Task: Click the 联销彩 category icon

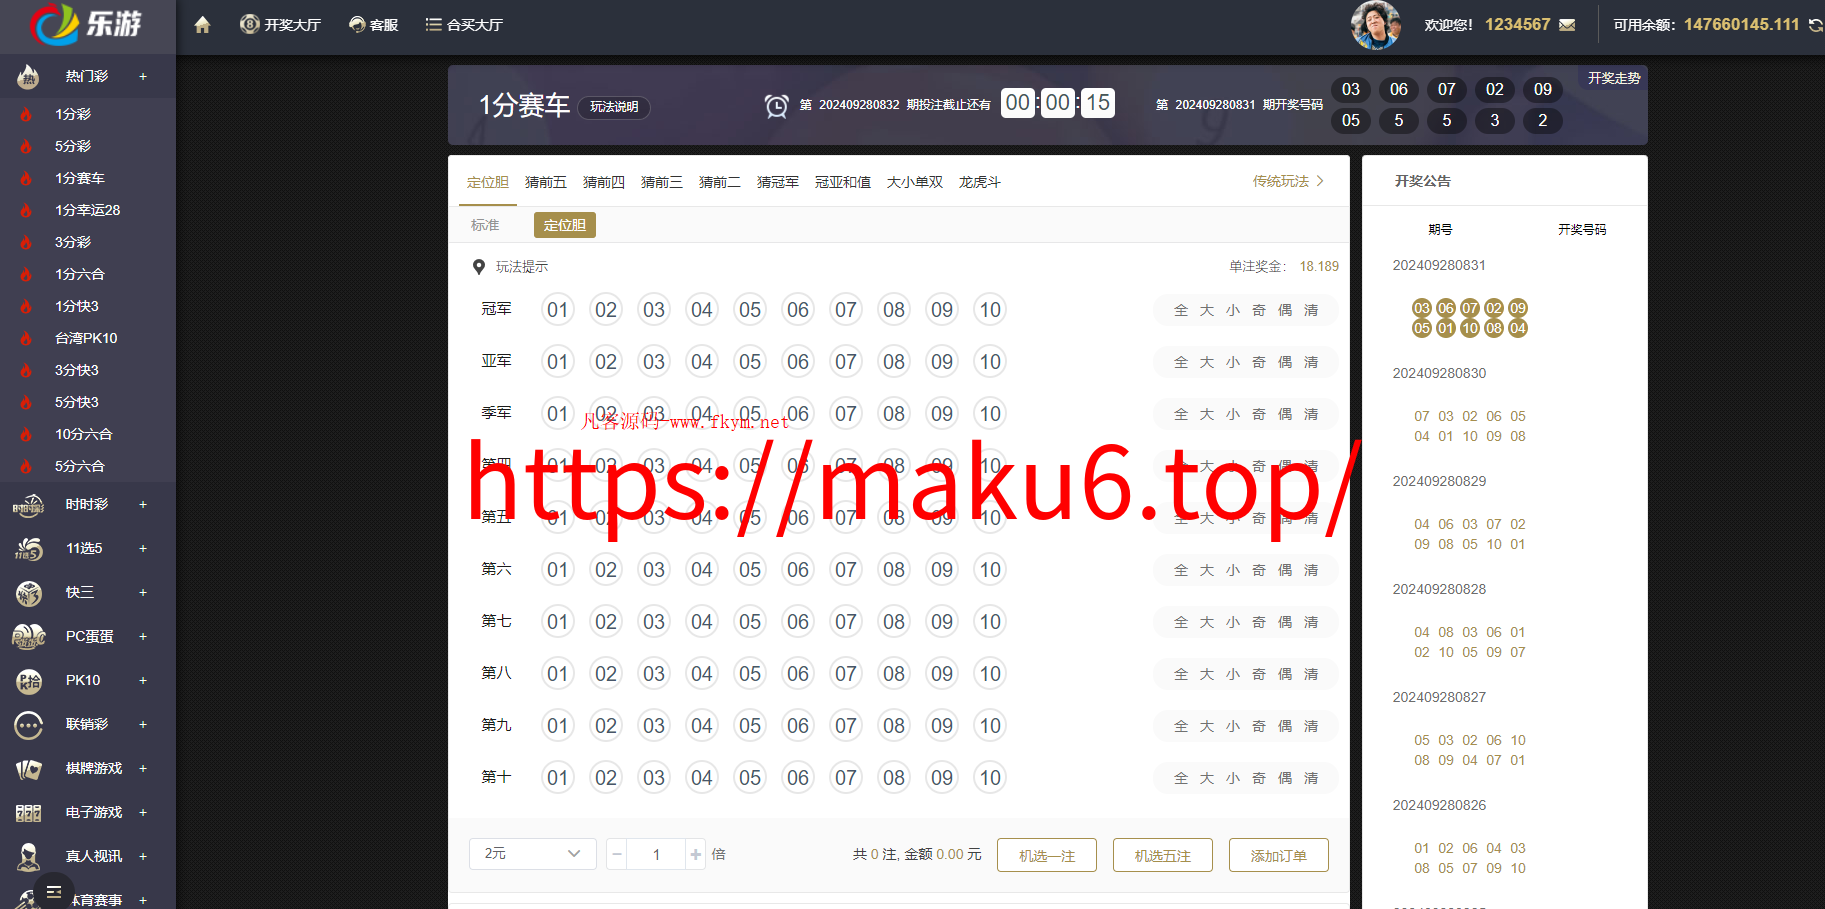Action: click(x=28, y=725)
